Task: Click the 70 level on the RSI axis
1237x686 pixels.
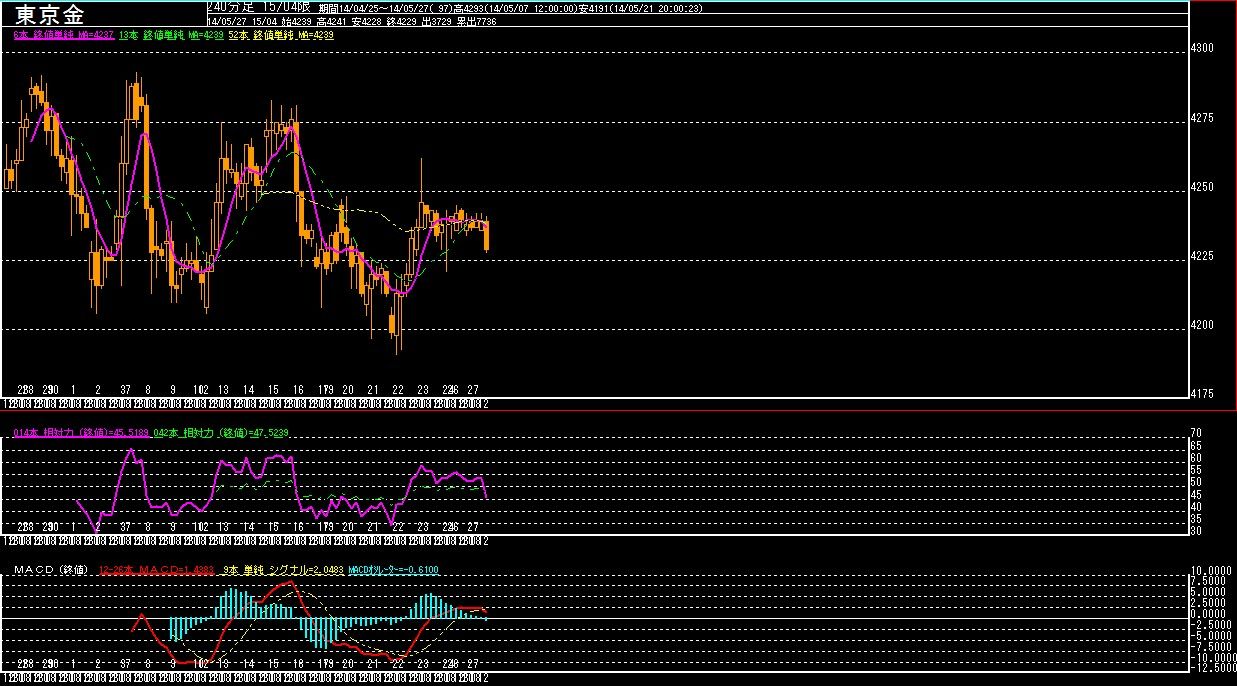Action: [x=1195, y=433]
